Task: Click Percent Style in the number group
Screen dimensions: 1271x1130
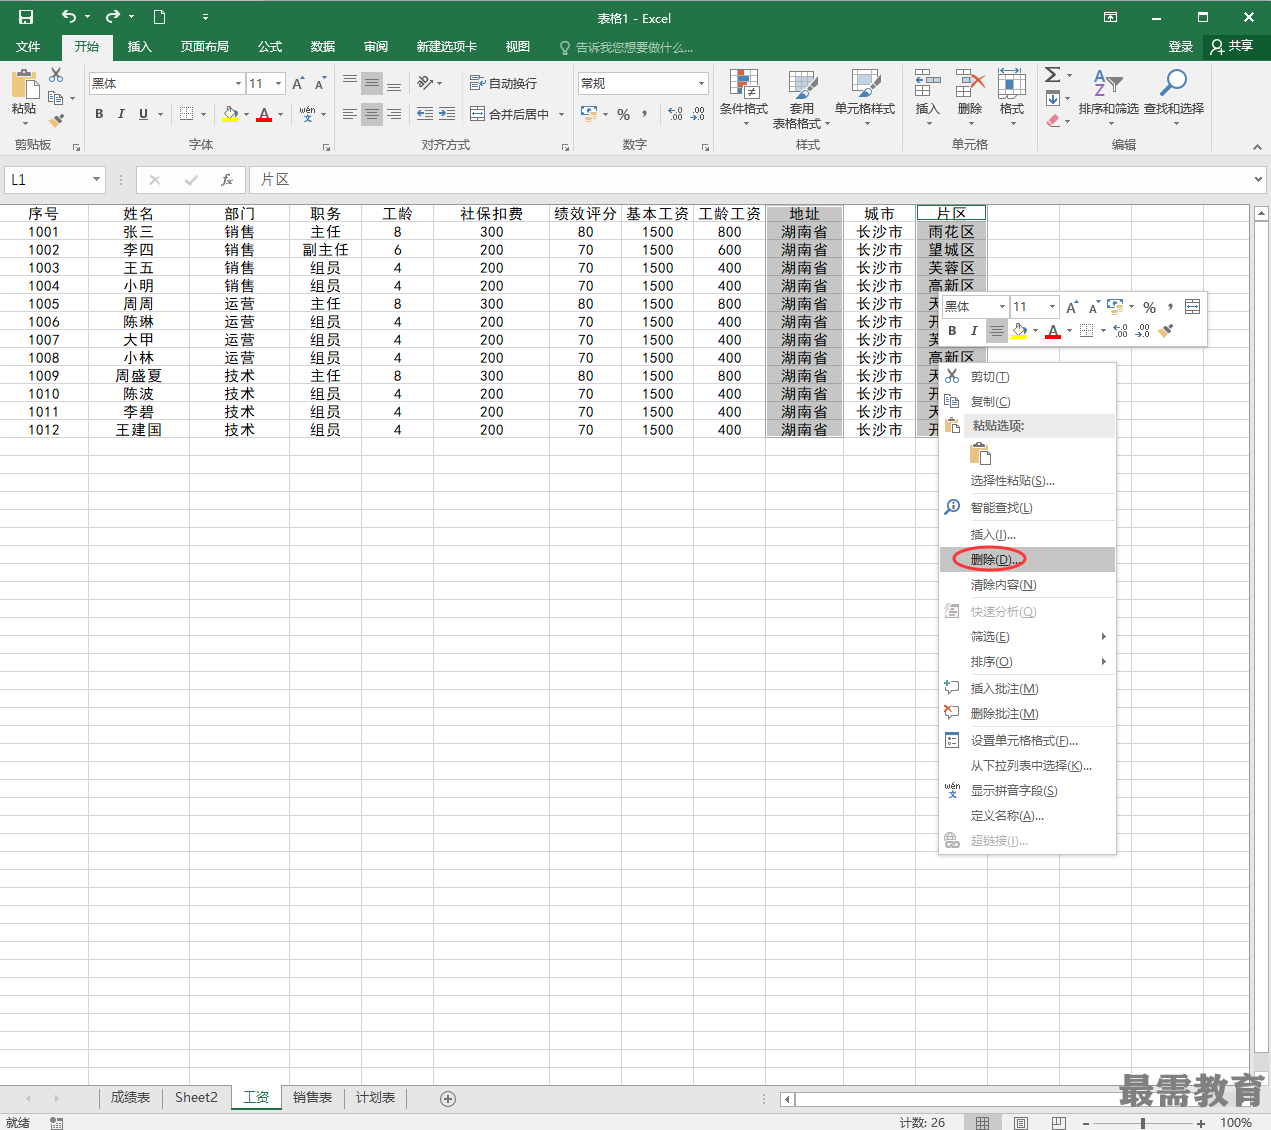Action: (x=623, y=114)
